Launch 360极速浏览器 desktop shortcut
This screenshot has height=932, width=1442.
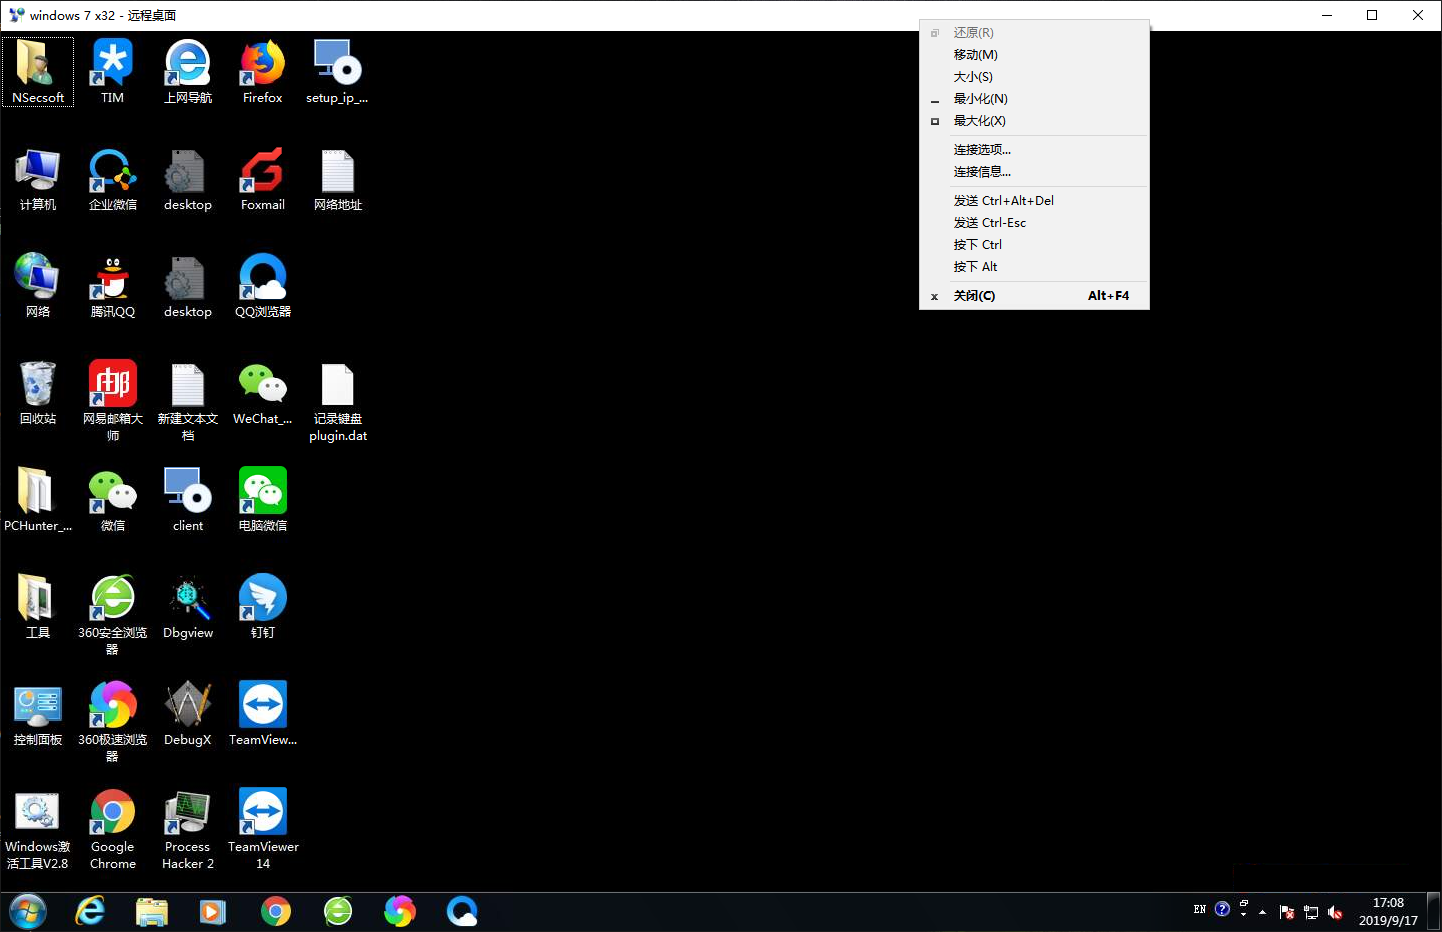[113, 721]
